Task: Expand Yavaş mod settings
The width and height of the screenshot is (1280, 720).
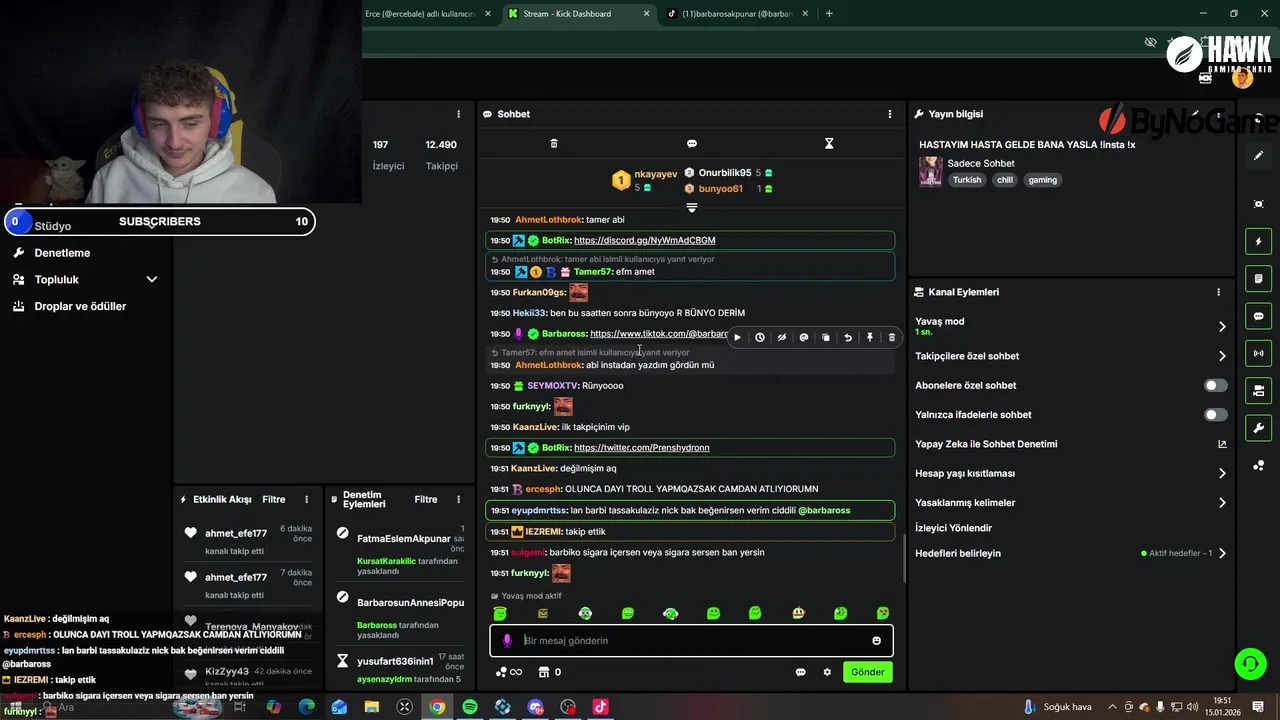Action: point(1222,326)
